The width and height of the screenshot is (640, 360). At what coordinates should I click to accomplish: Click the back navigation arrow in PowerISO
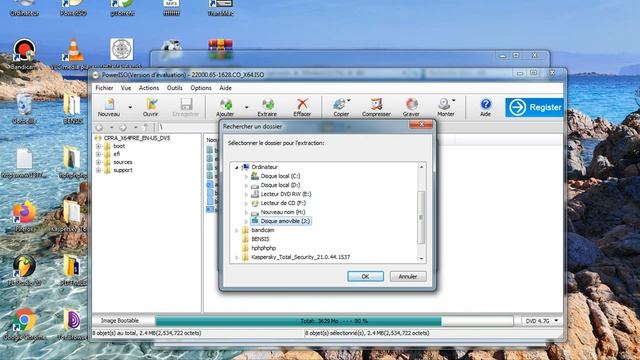(x=99, y=127)
